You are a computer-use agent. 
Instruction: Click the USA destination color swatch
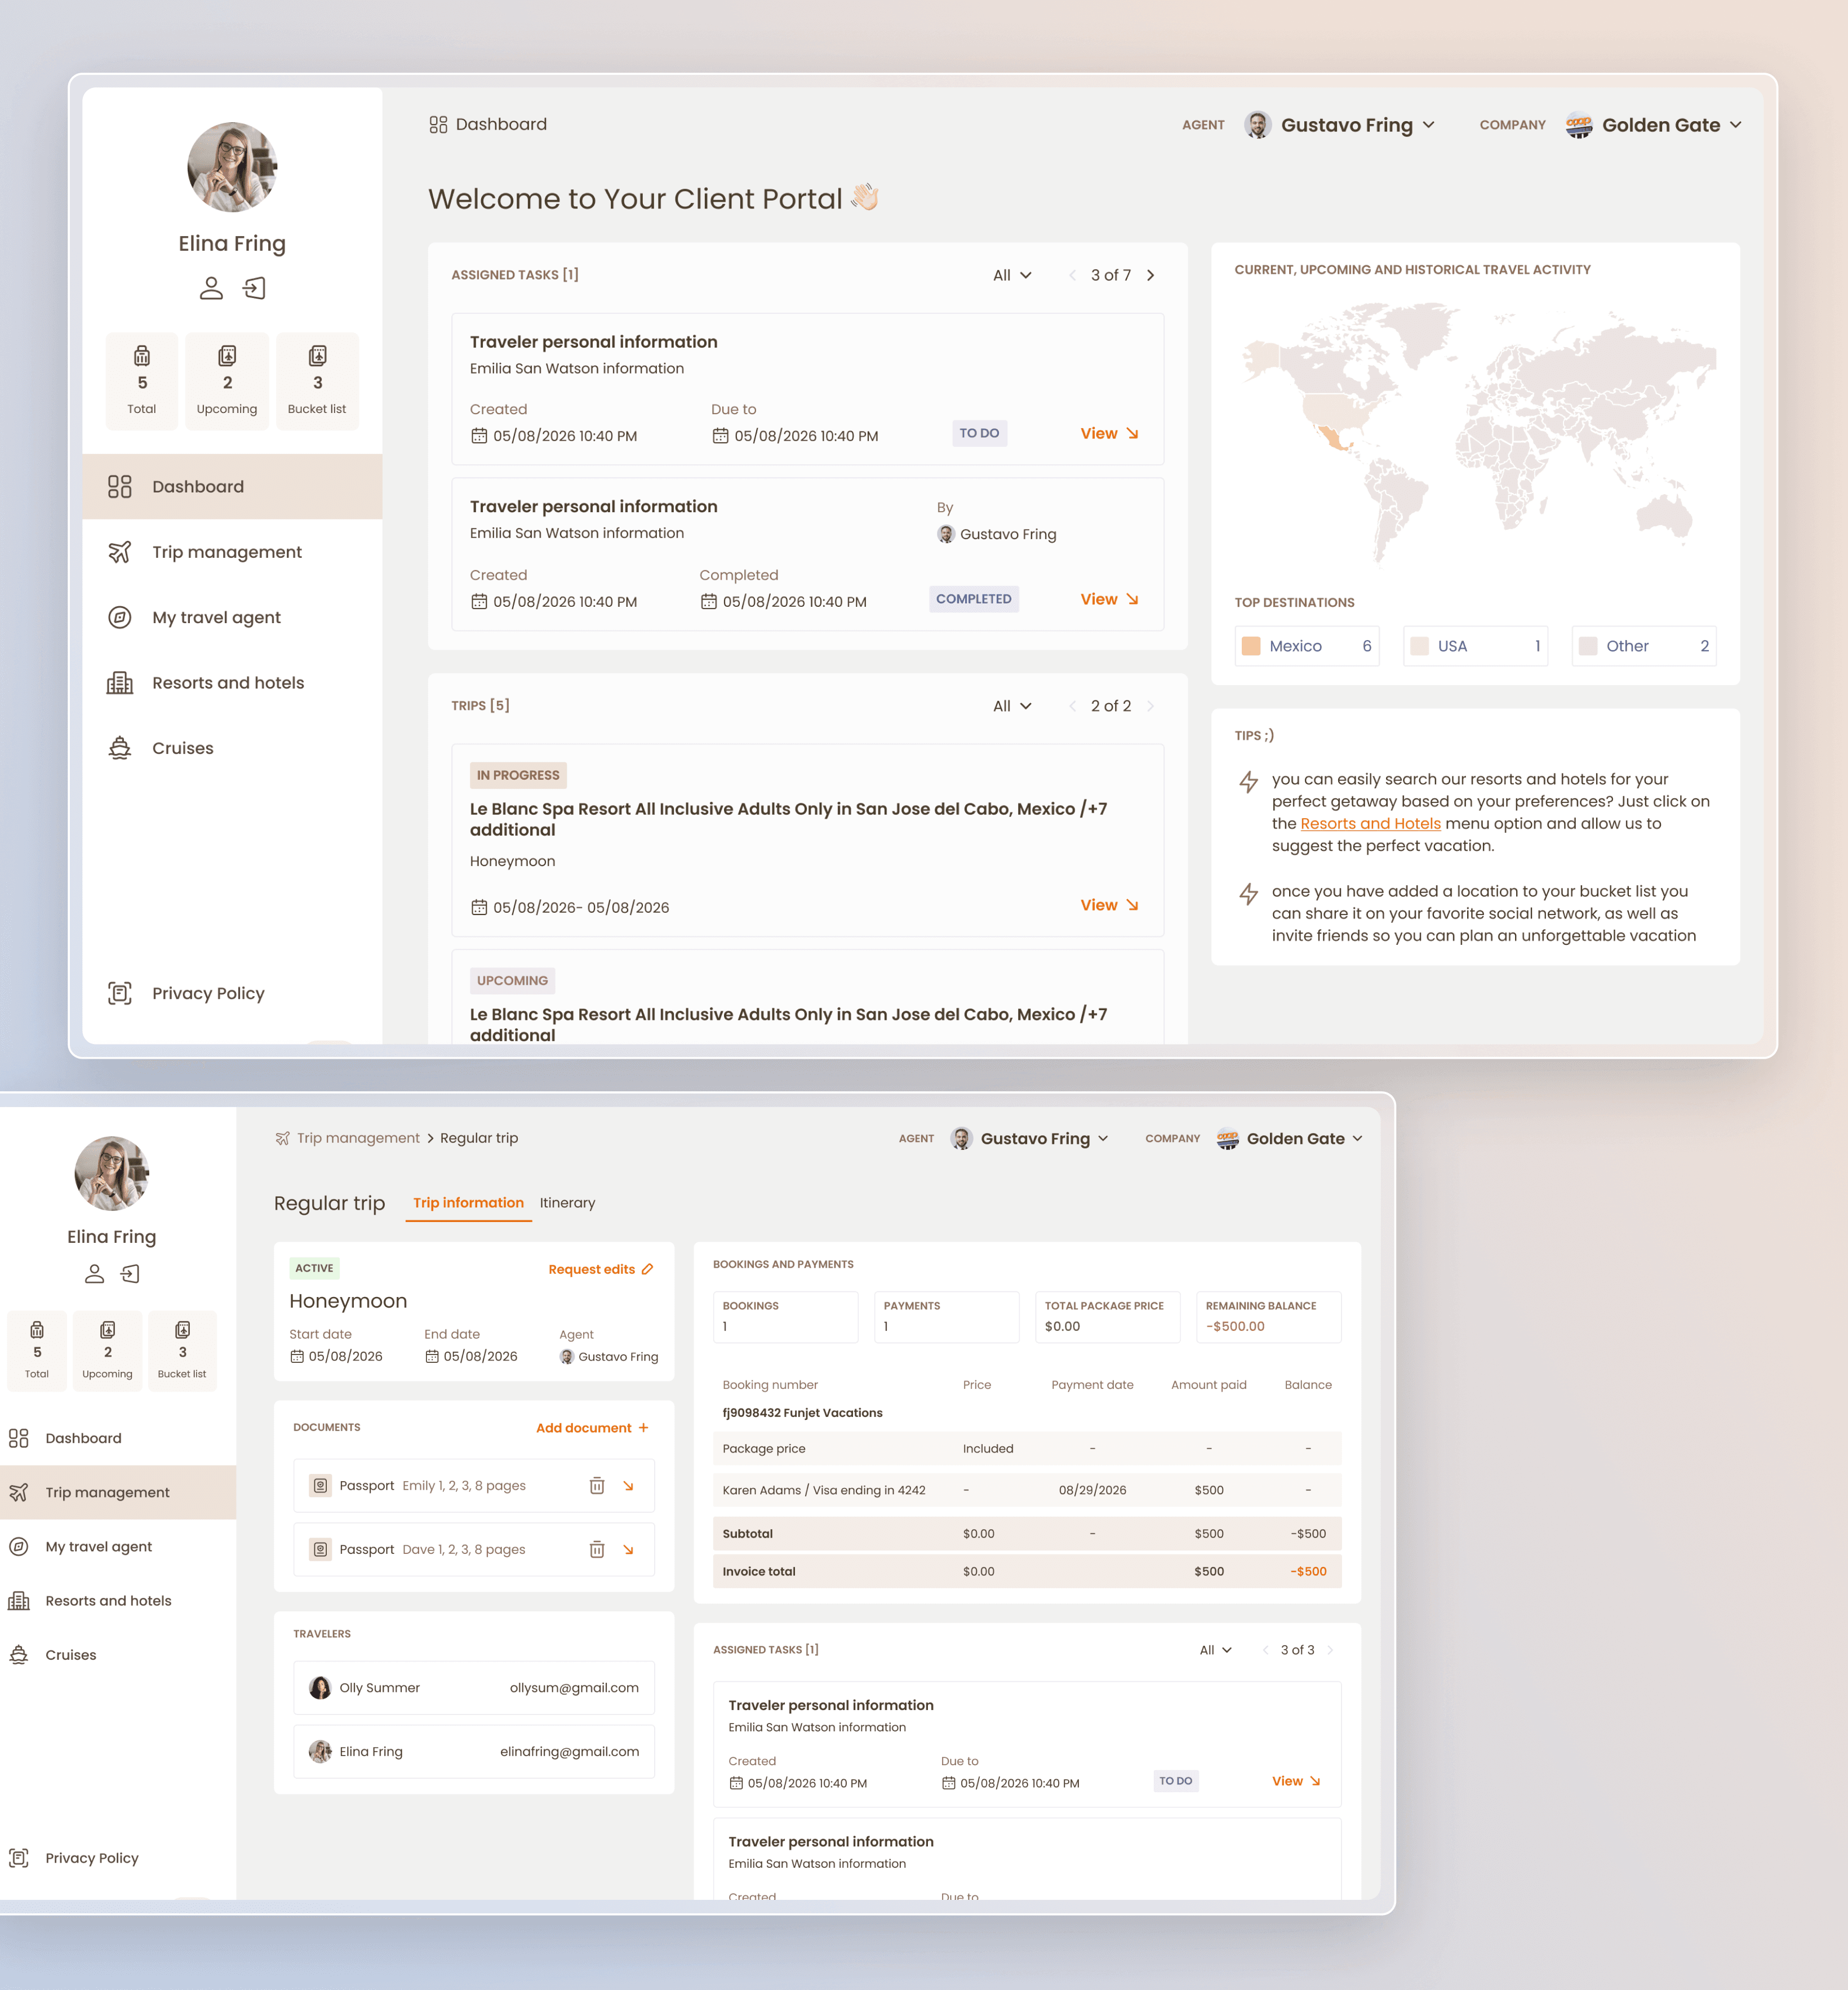tap(1419, 646)
